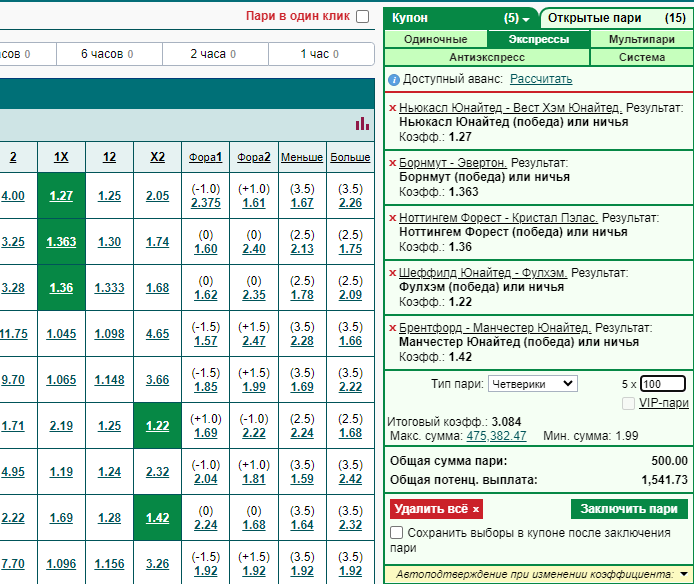Click the Рассчитать link
The height and width of the screenshot is (584, 694).
[541, 79]
